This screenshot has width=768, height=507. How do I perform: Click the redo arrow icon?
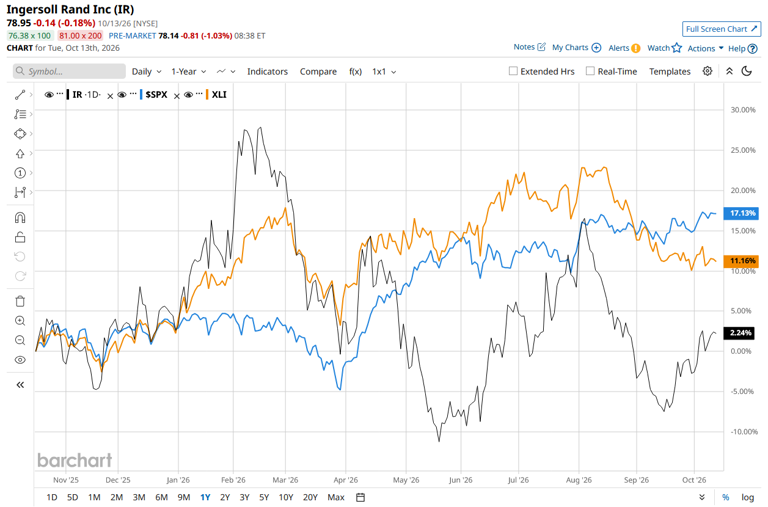click(20, 276)
